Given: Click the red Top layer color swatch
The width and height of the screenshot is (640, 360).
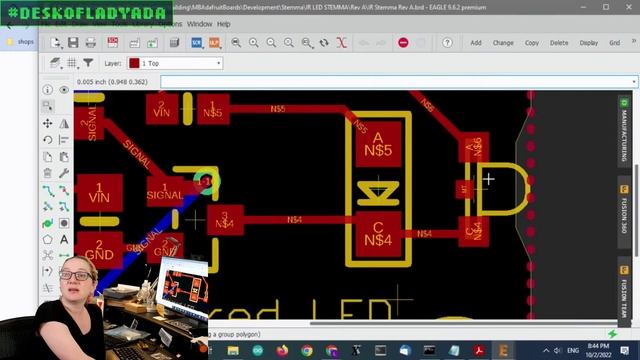Looking at the screenshot, I should 134,63.
